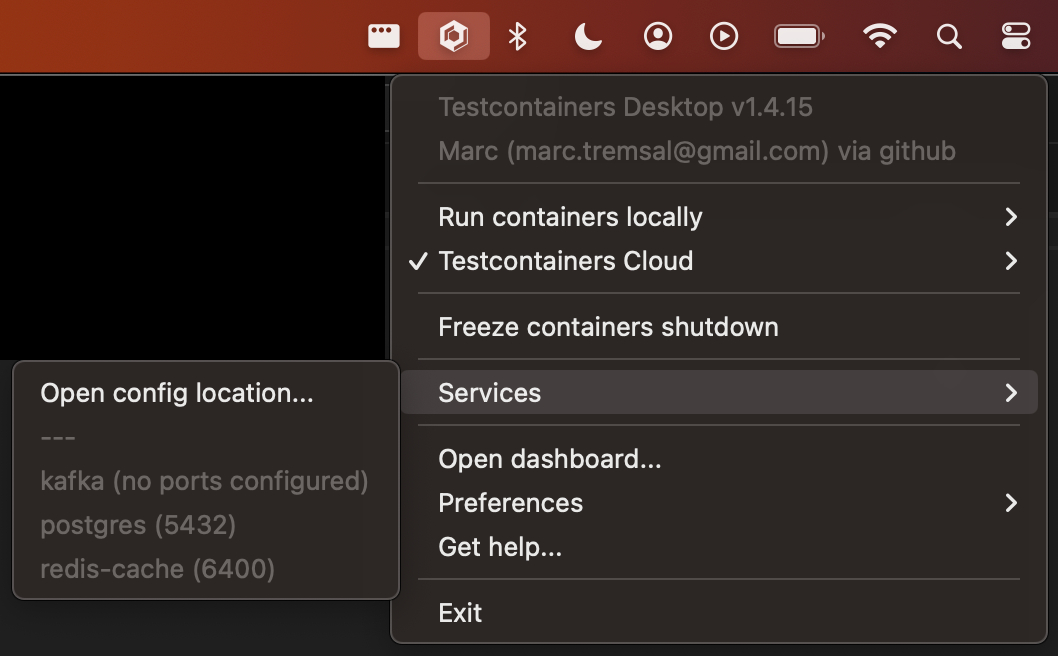
Task: Click the Get help link
Action: coord(500,547)
